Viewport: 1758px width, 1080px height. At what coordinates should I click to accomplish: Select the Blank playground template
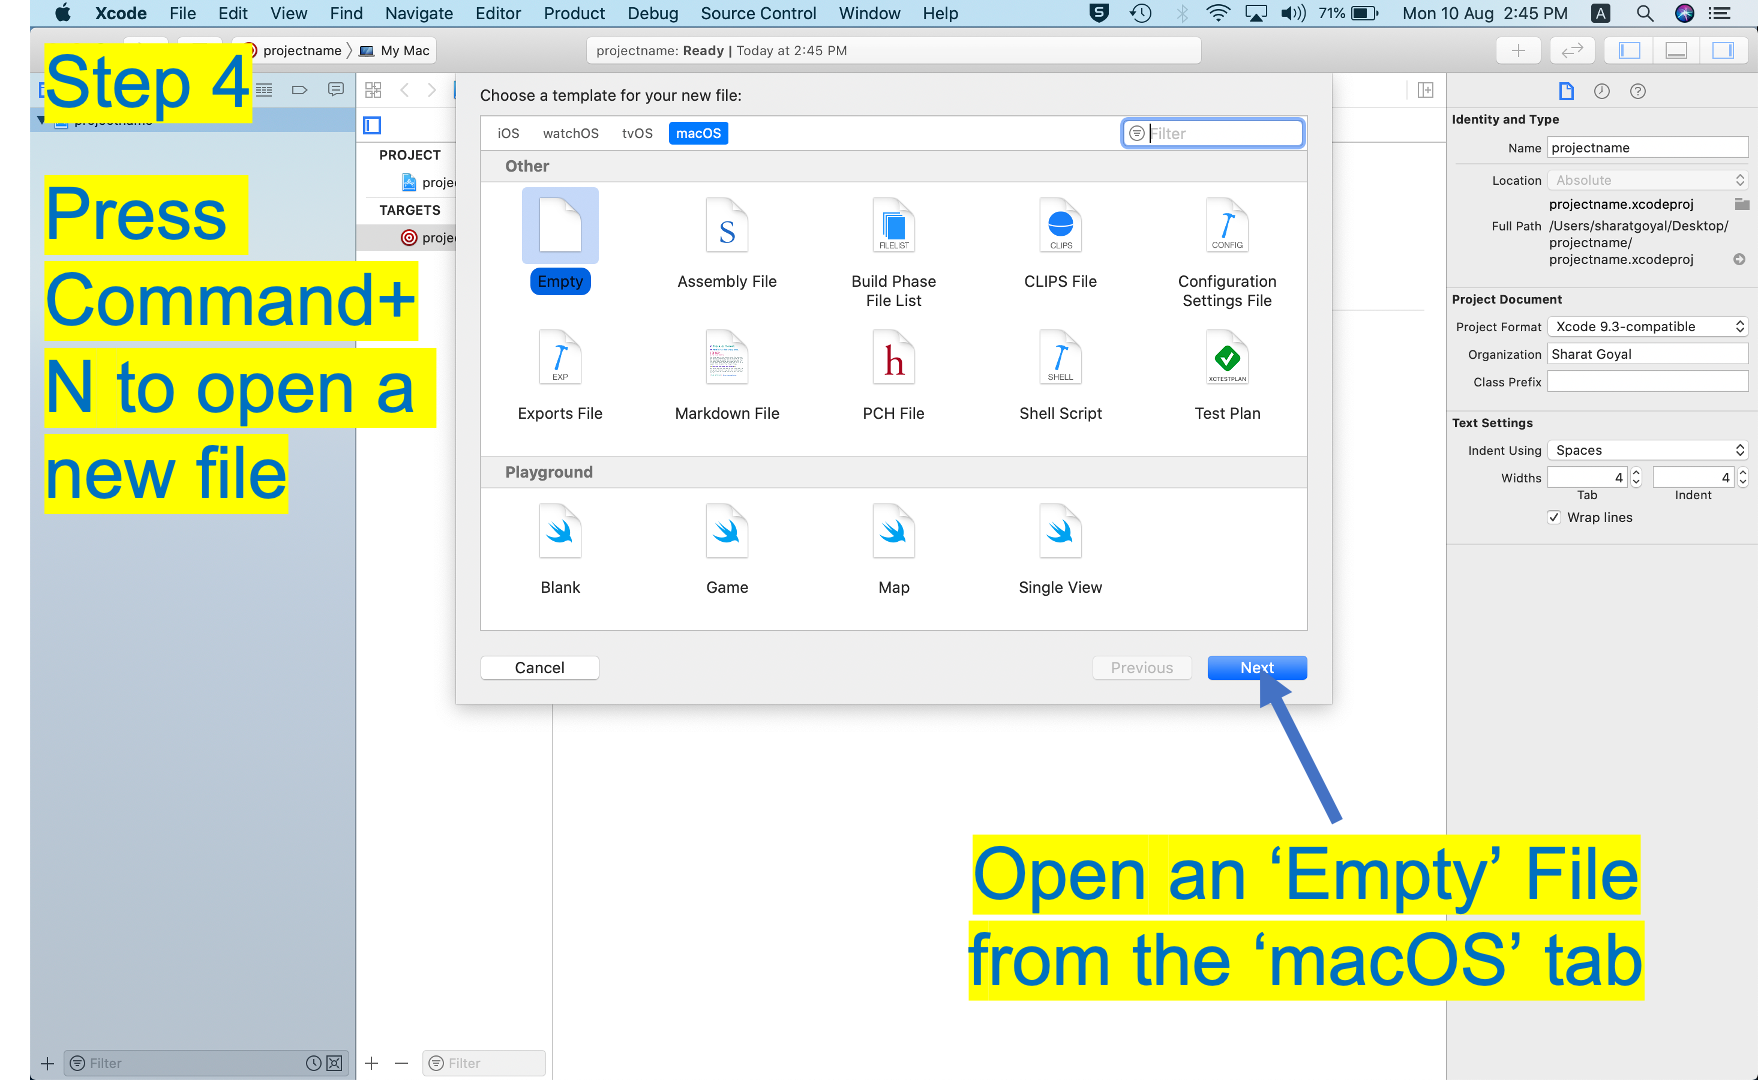[x=560, y=549]
